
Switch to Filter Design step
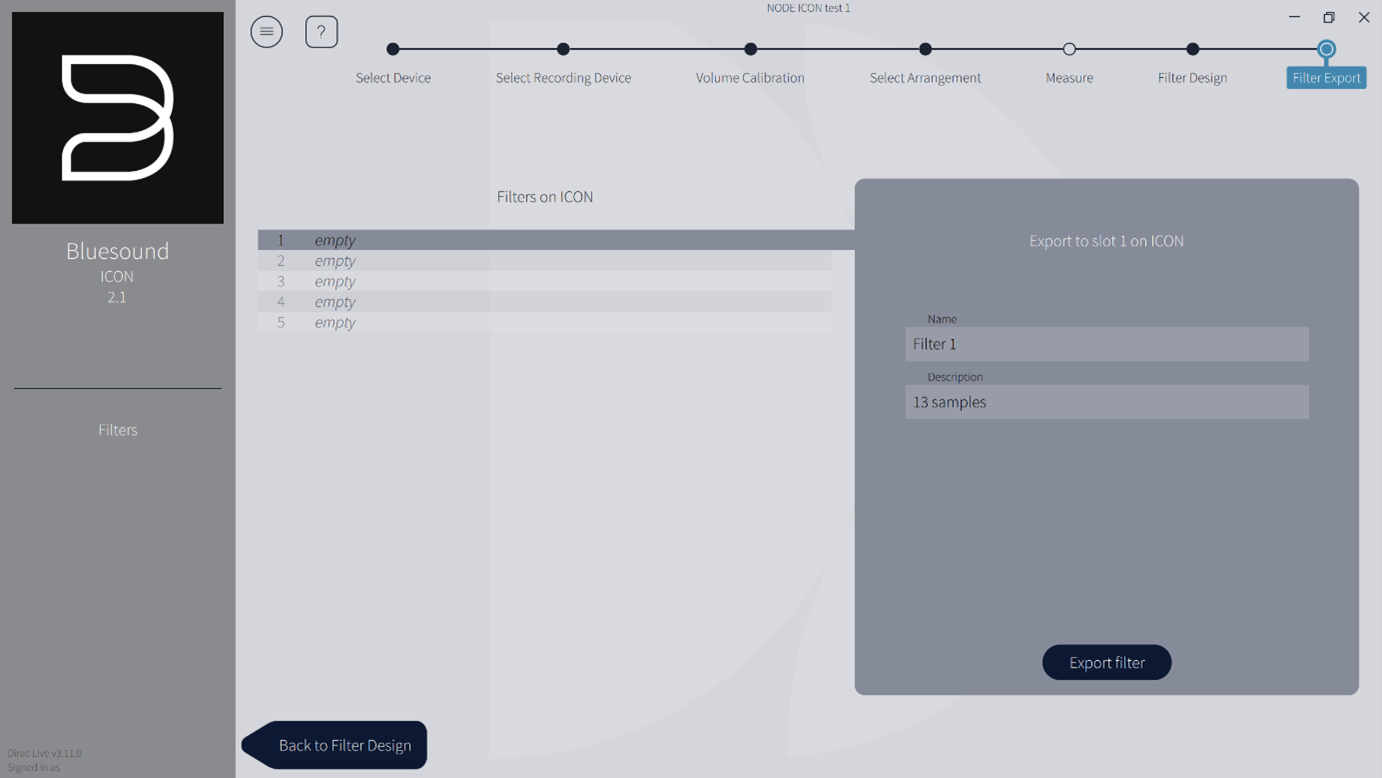1192,49
